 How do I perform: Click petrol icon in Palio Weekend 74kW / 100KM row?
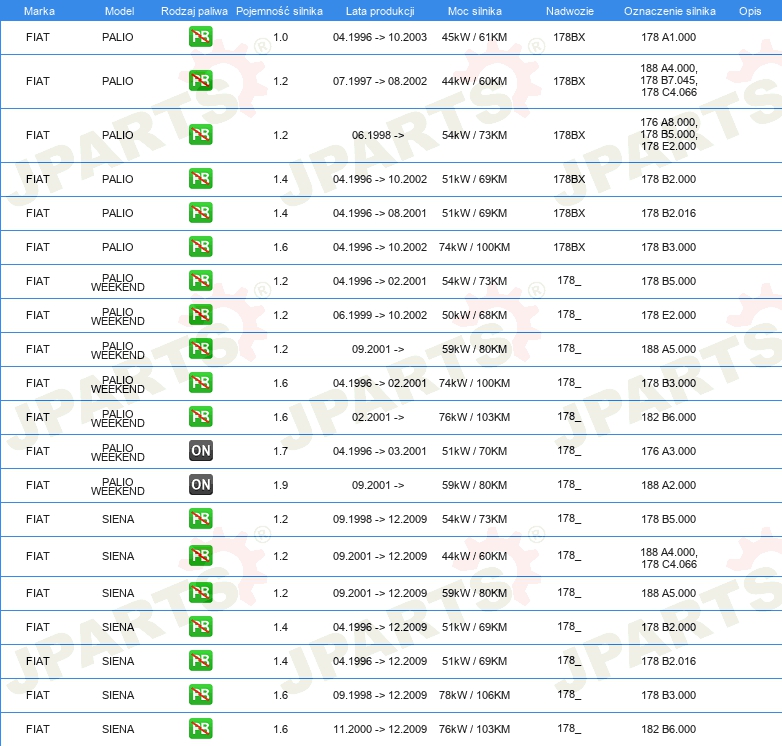point(200,382)
